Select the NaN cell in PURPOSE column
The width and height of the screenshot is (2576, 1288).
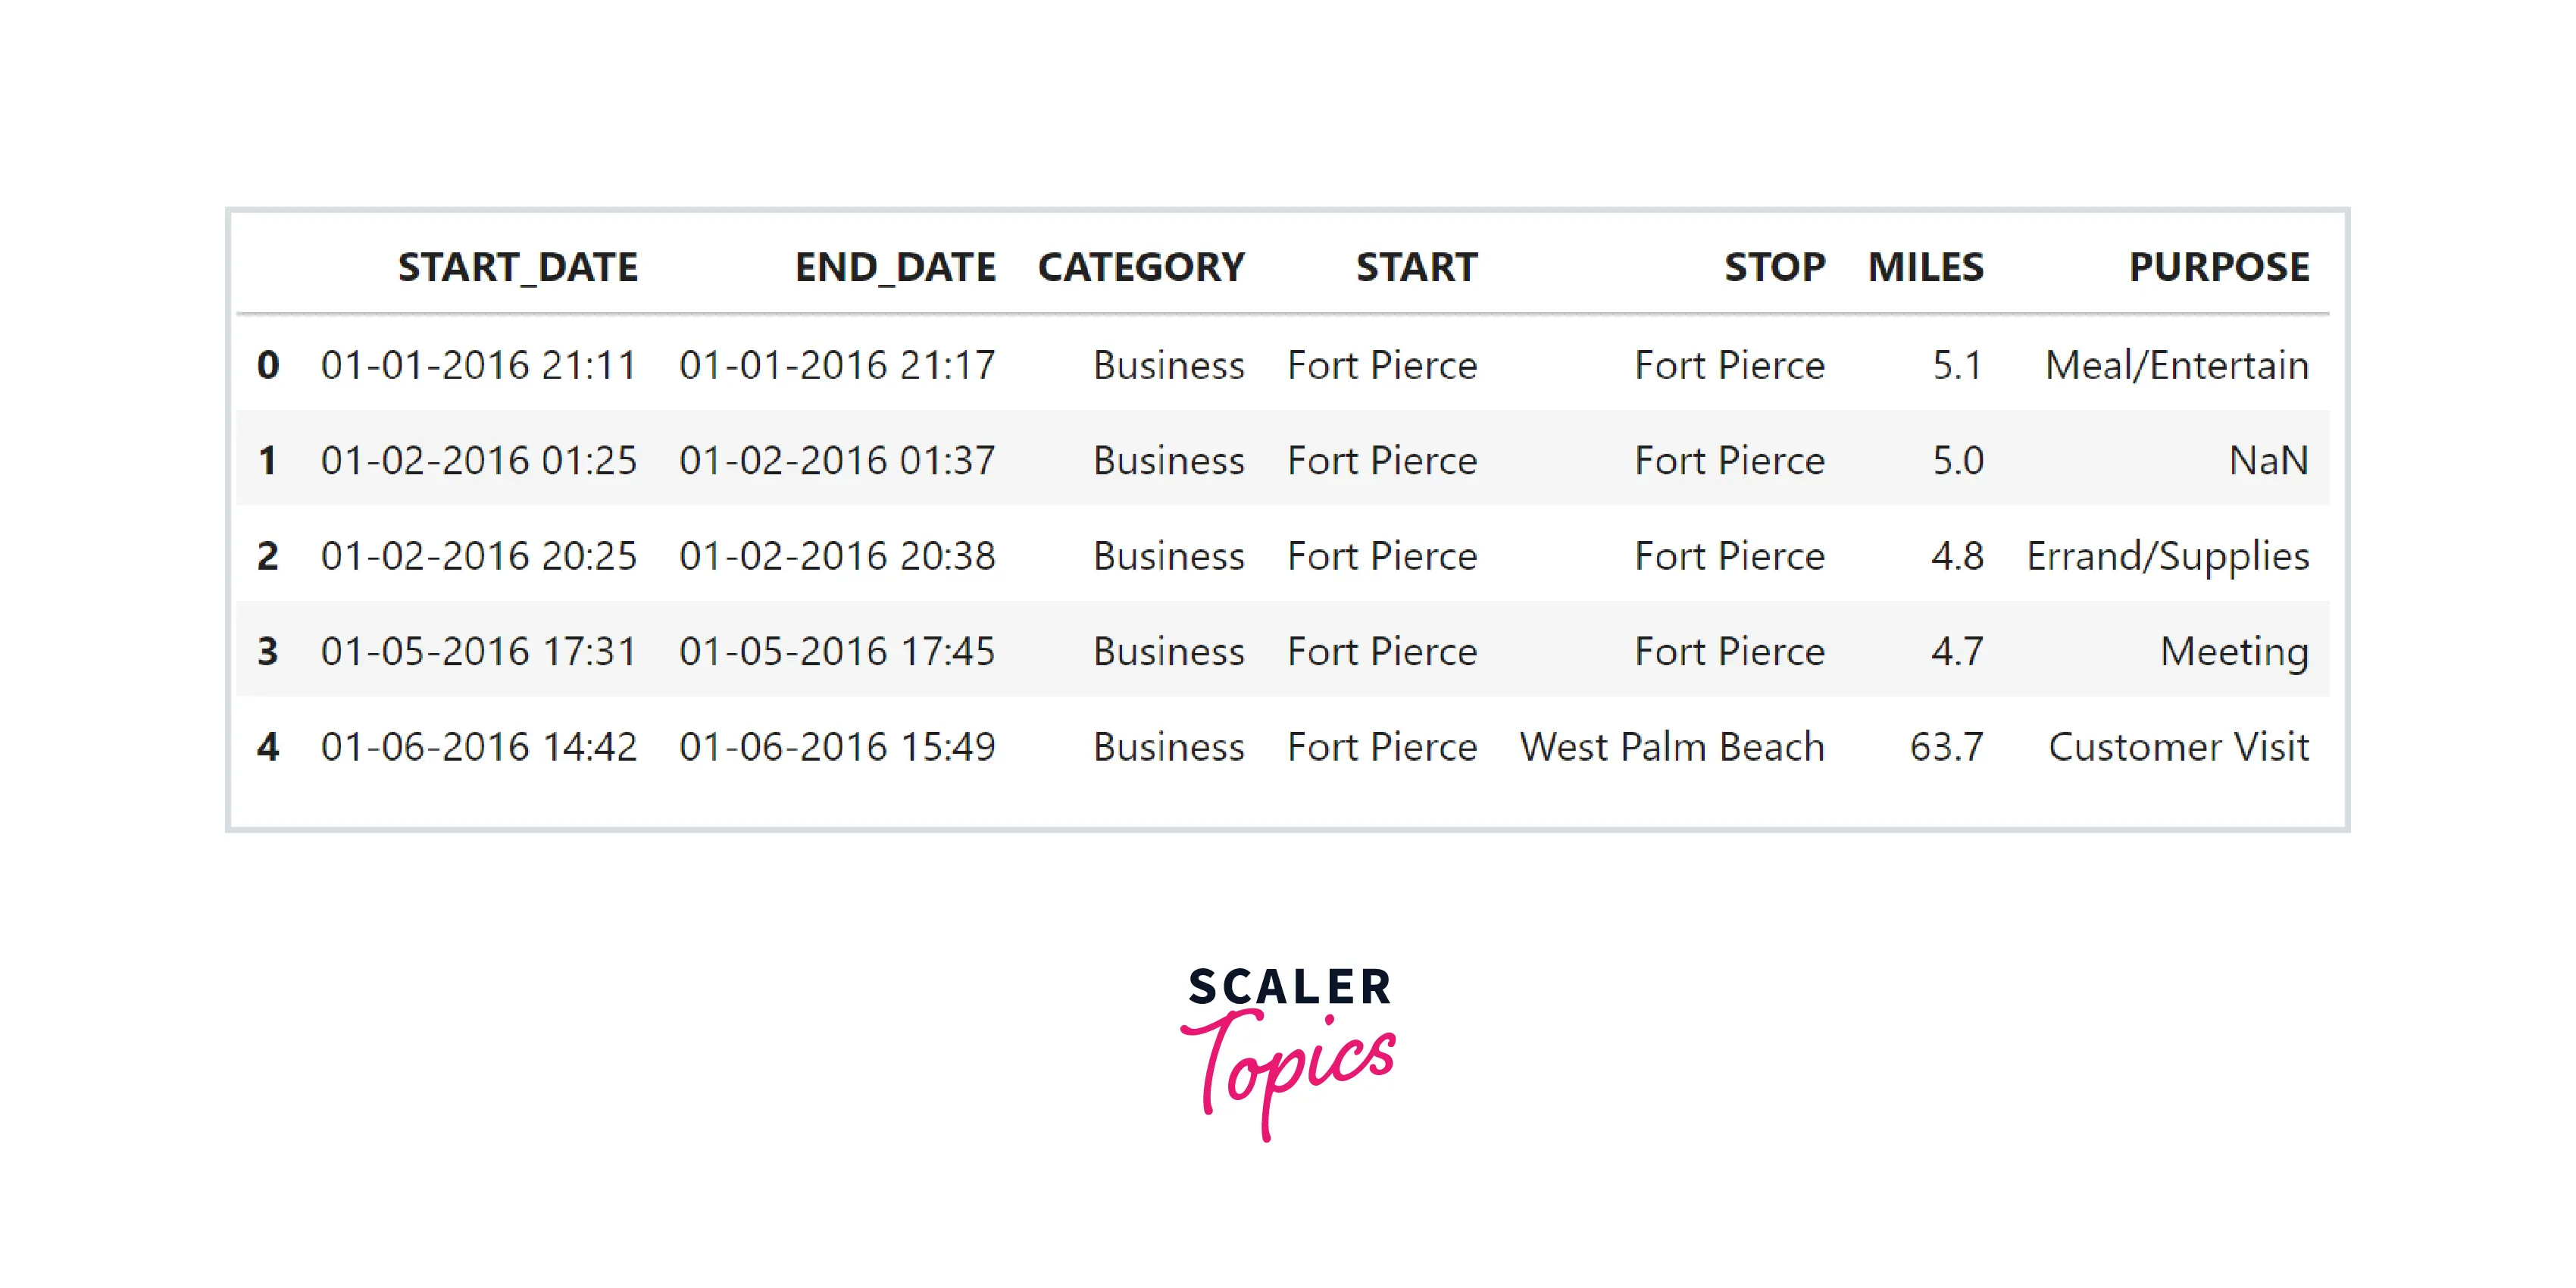pyautogui.click(x=2268, y=461)
